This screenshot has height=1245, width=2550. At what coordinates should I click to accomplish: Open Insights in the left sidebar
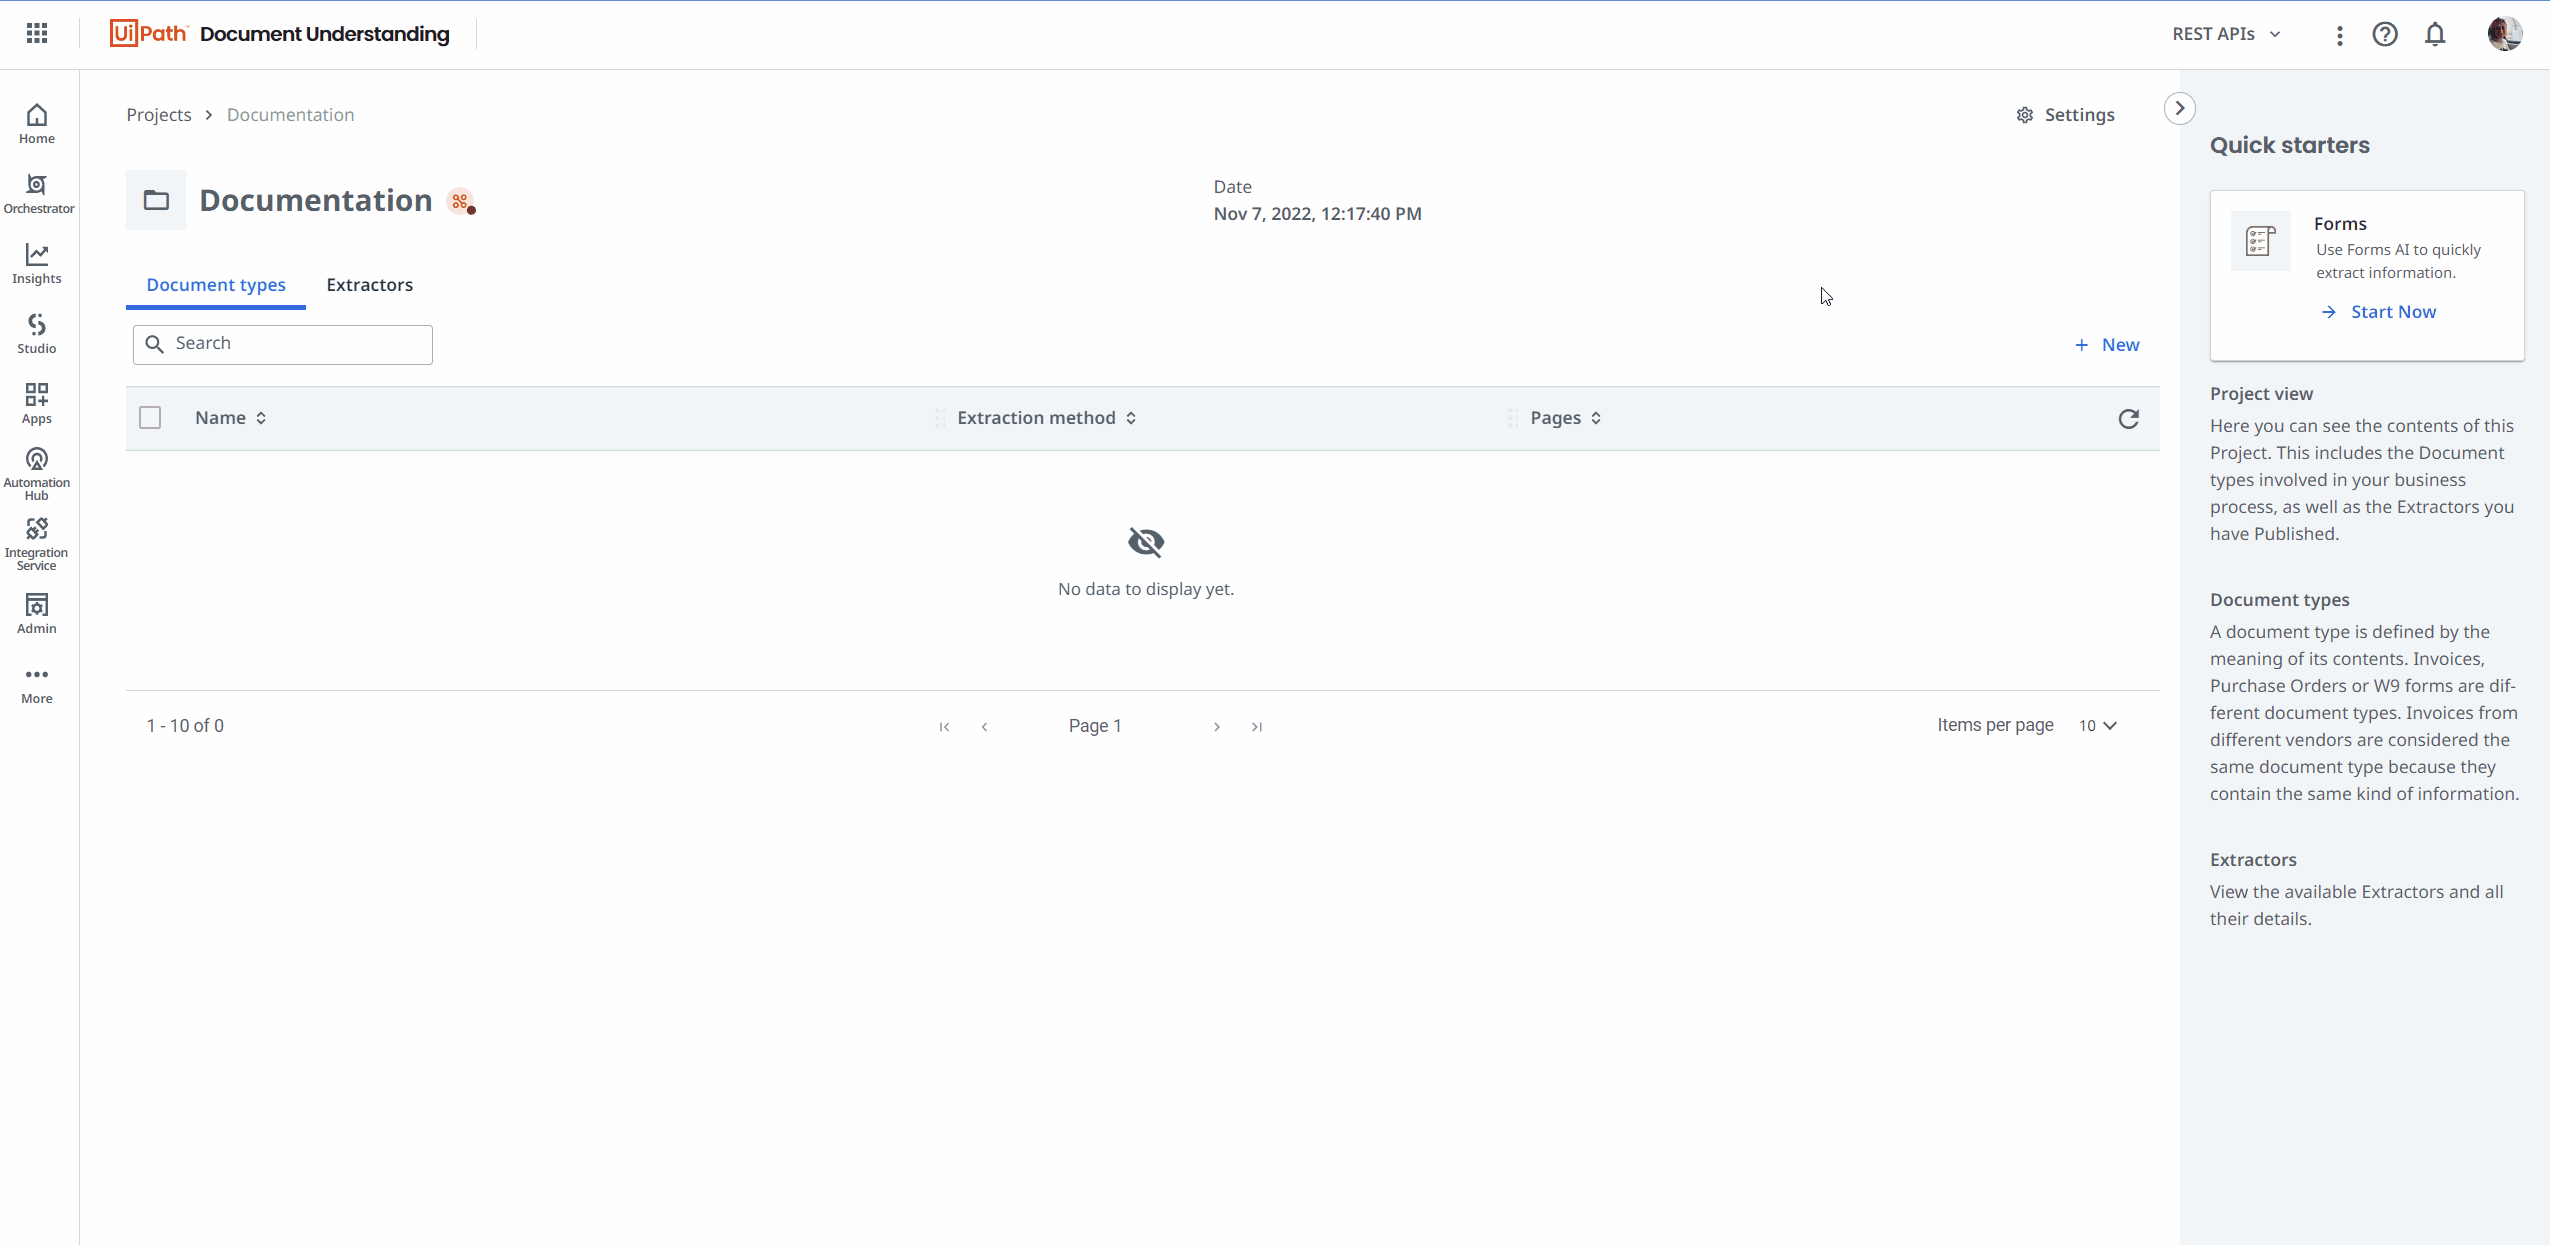pos(37,264)
